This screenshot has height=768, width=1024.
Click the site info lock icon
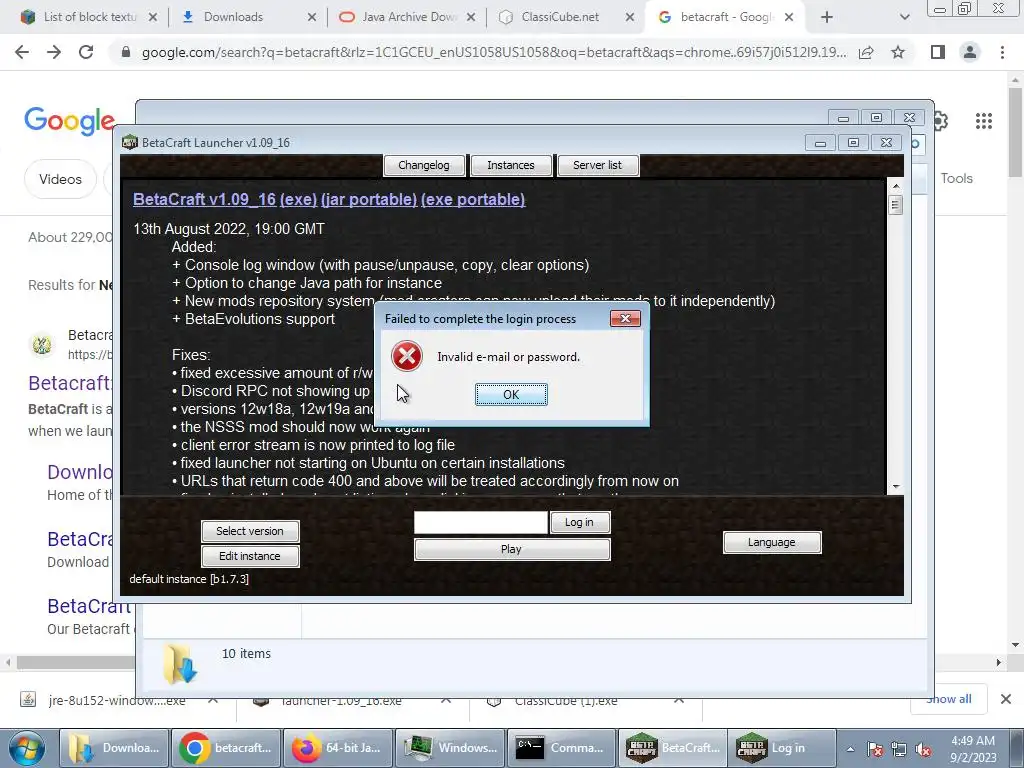tap(126, 52)
